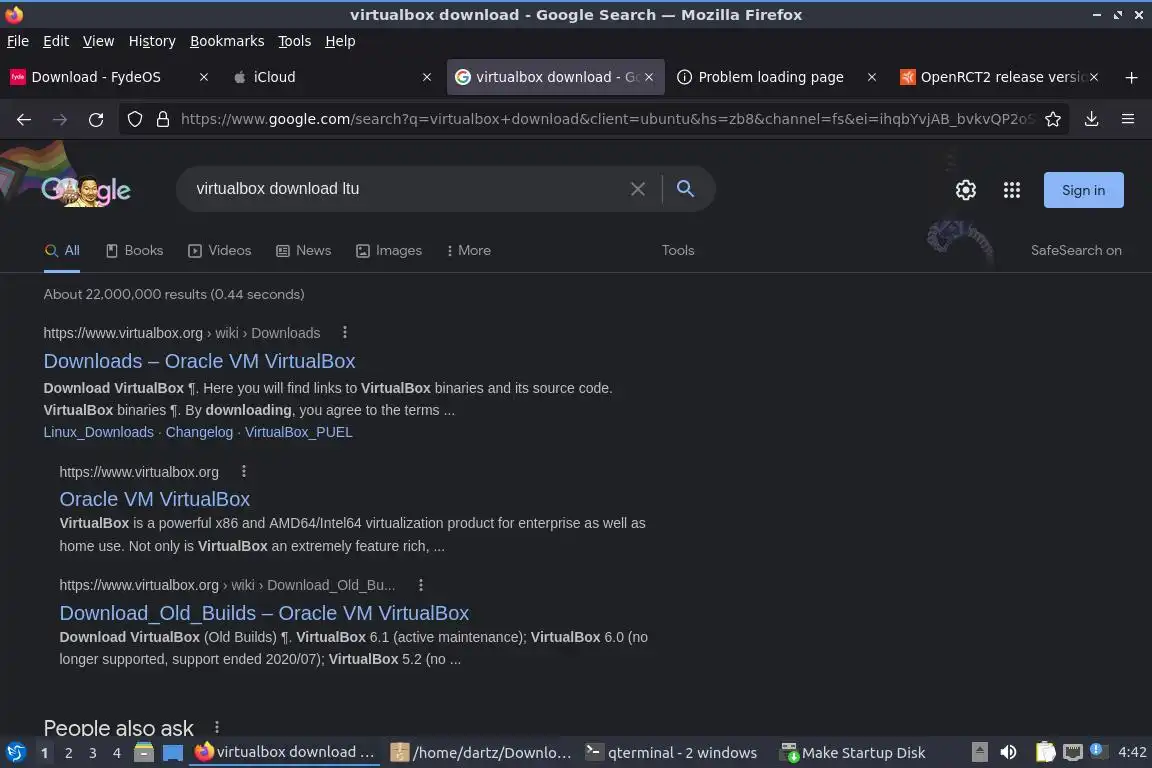Viewport: 1152px width, 768px height.
Task: Click the show desktop taskbar icon
Action: (173, 753)
